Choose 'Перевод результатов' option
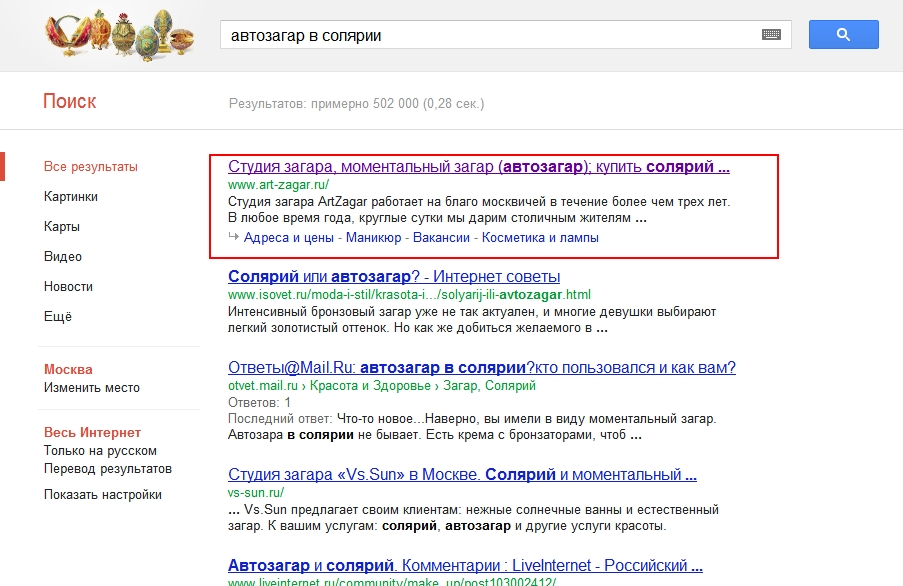This screenshot has height=586, width=903. point(108,469)
